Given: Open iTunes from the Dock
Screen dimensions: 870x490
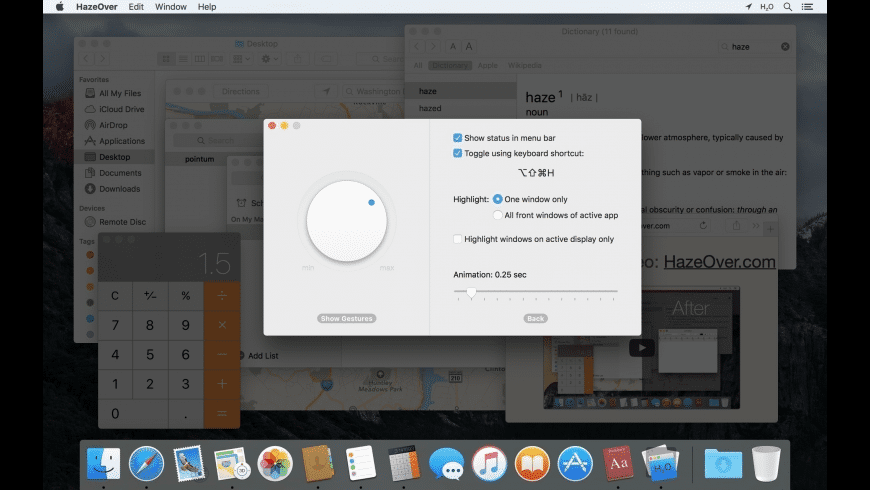Looking at the screenshot, I should [x=489, y=463].
